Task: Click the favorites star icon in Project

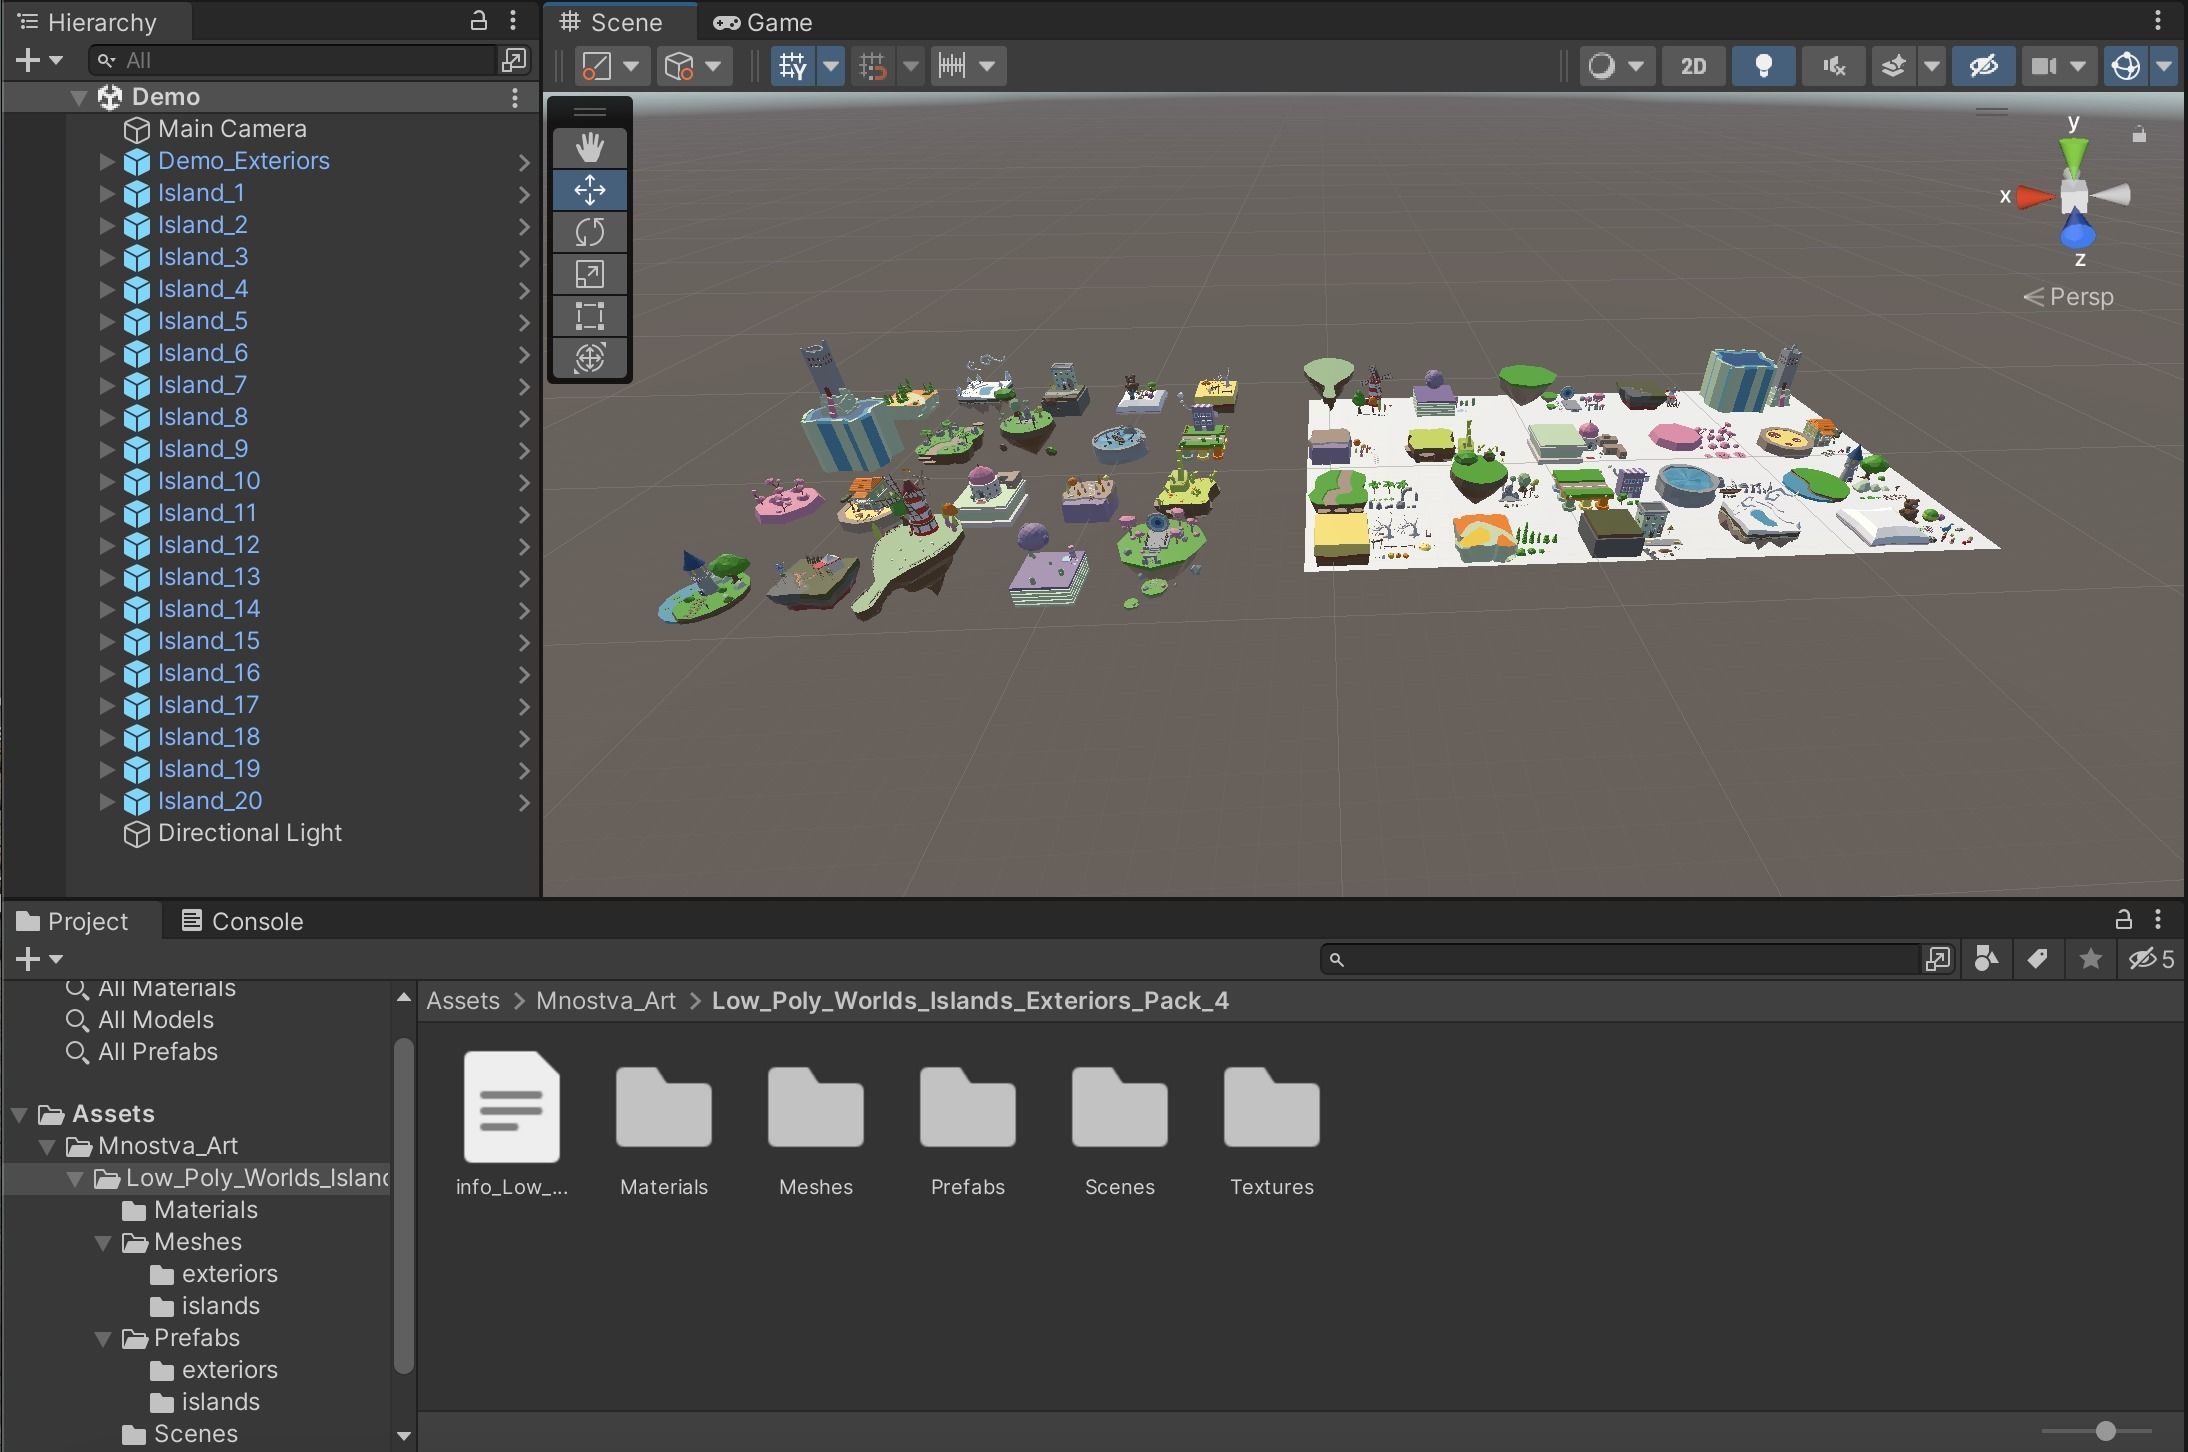Action: (x=2090, y=959)
